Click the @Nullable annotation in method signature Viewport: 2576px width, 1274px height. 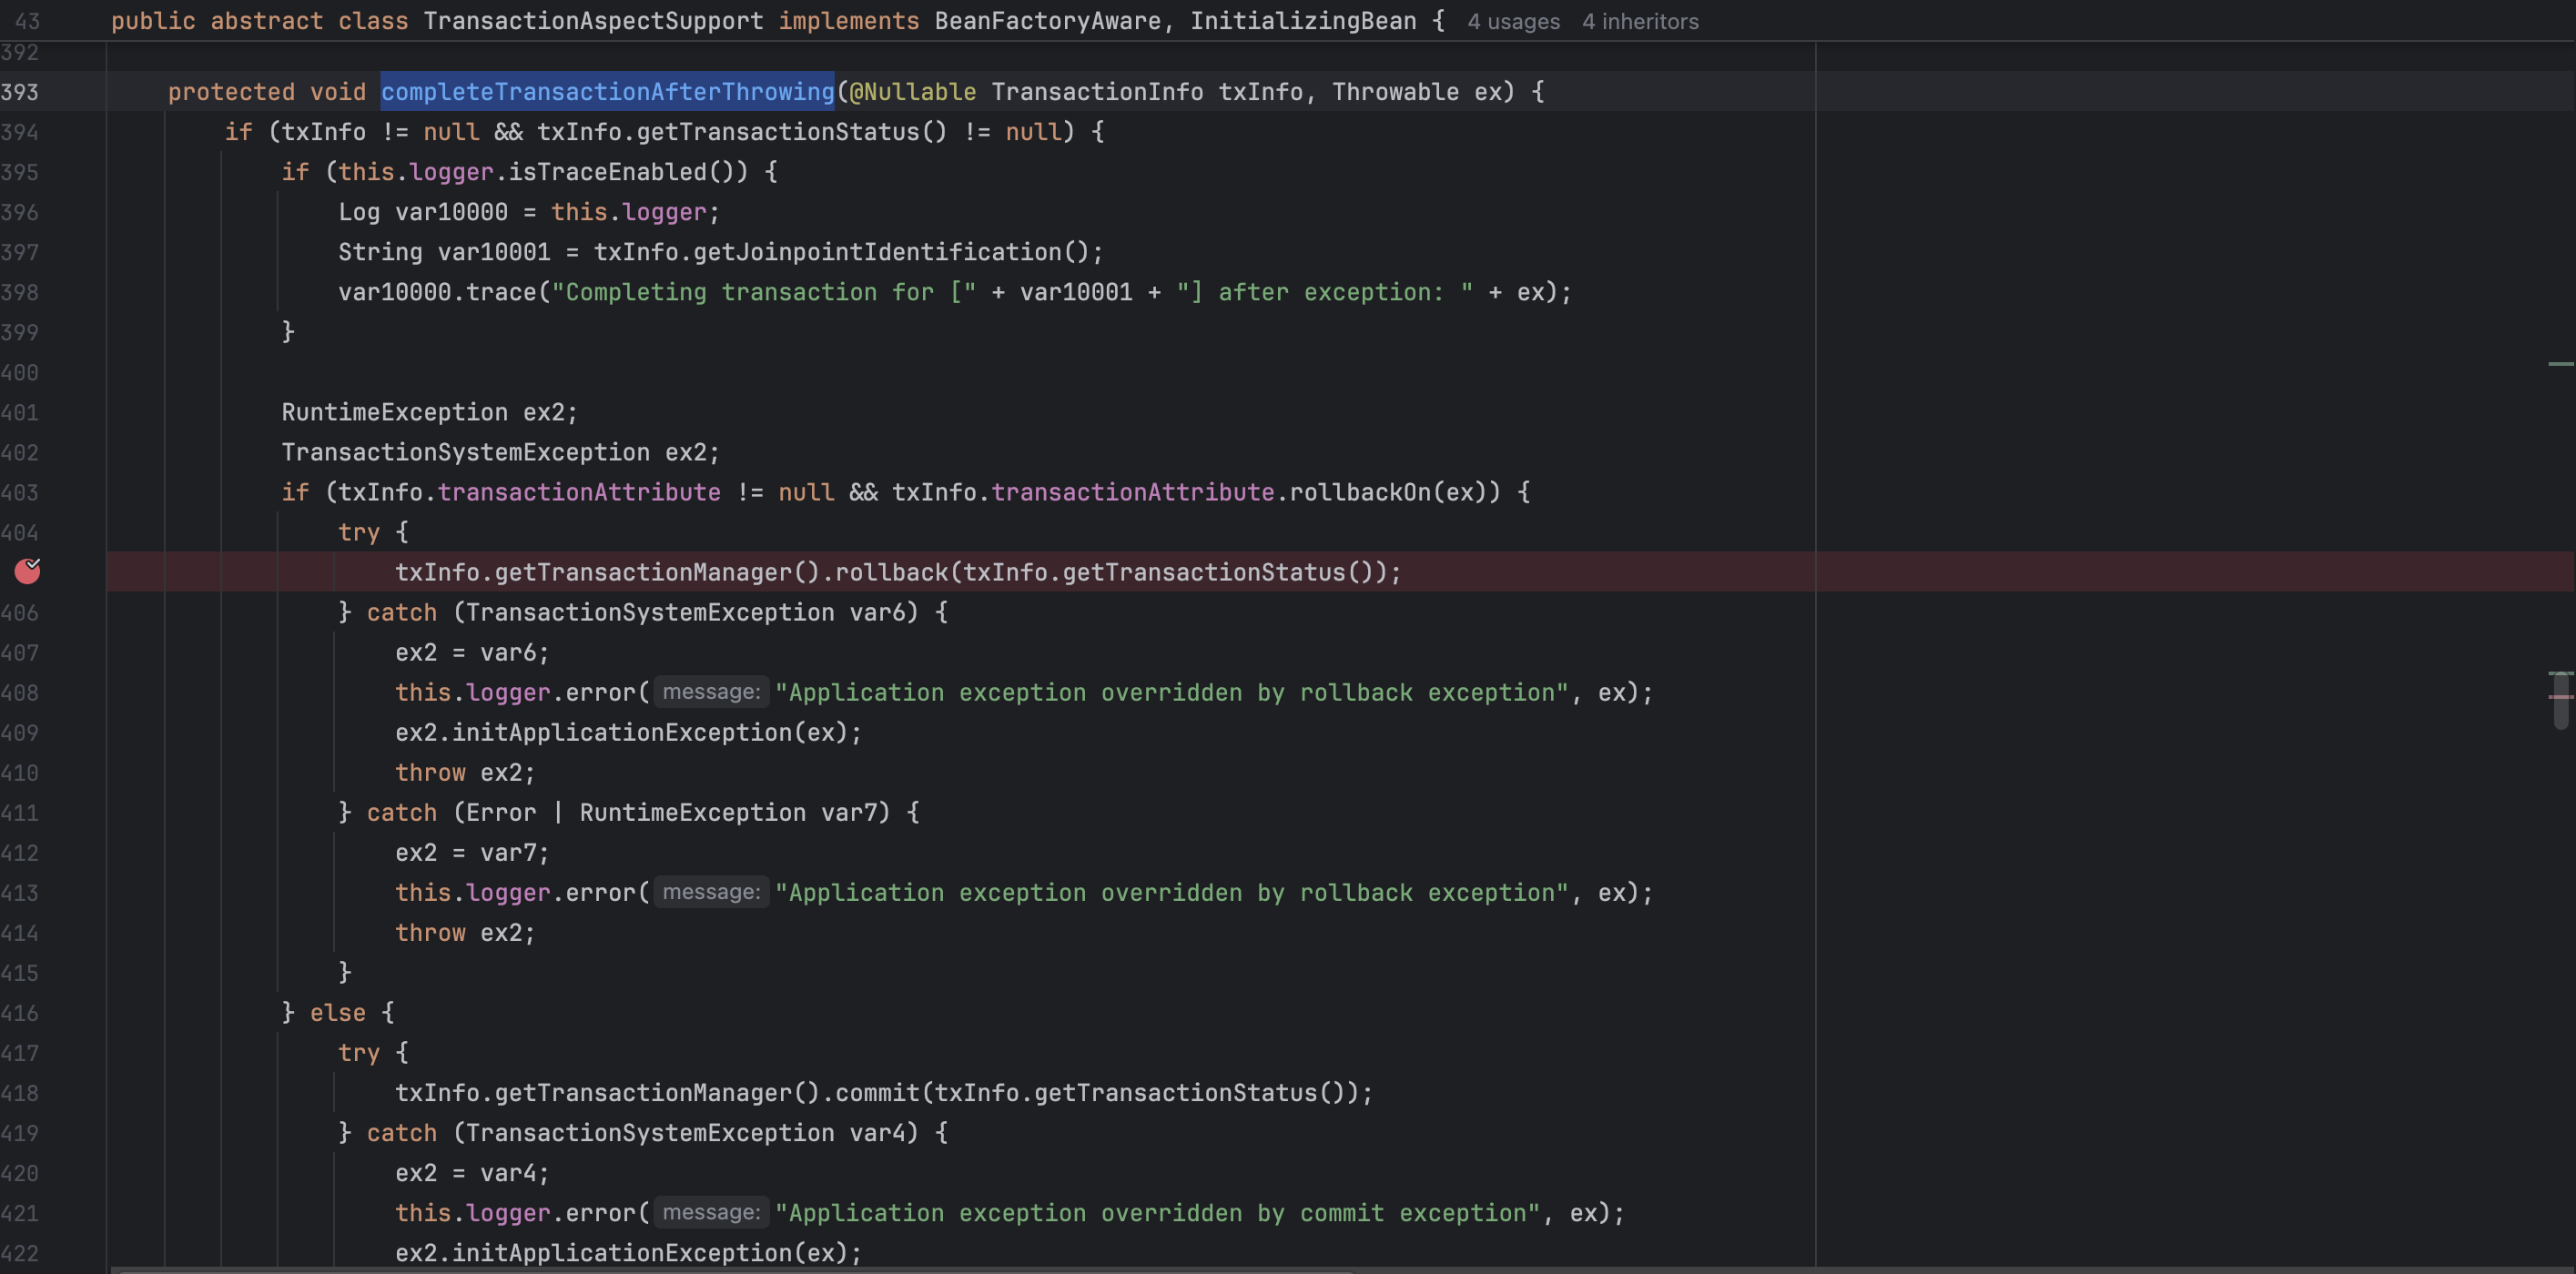click(911, 92)
